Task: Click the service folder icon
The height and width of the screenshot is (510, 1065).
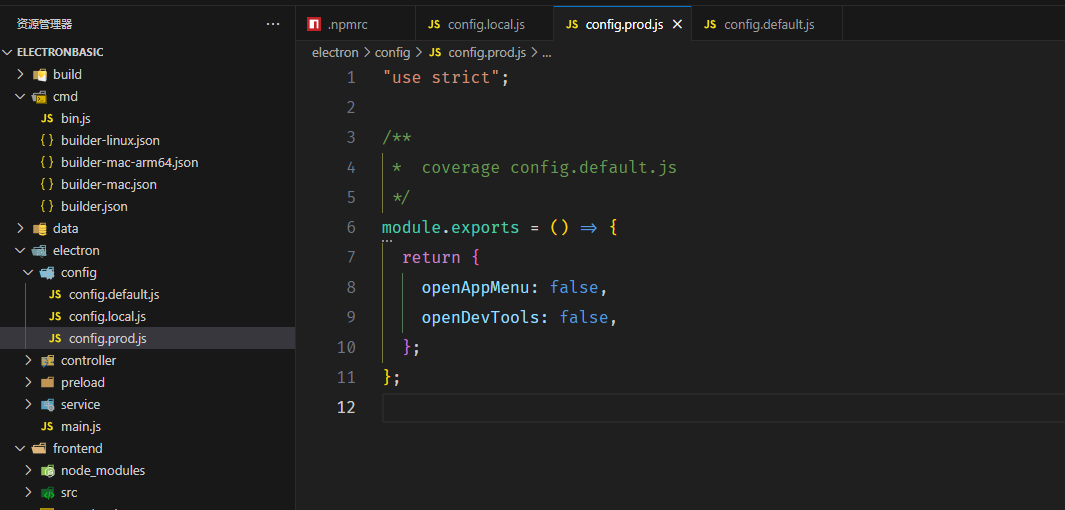Action: click(x=47, y=404)
